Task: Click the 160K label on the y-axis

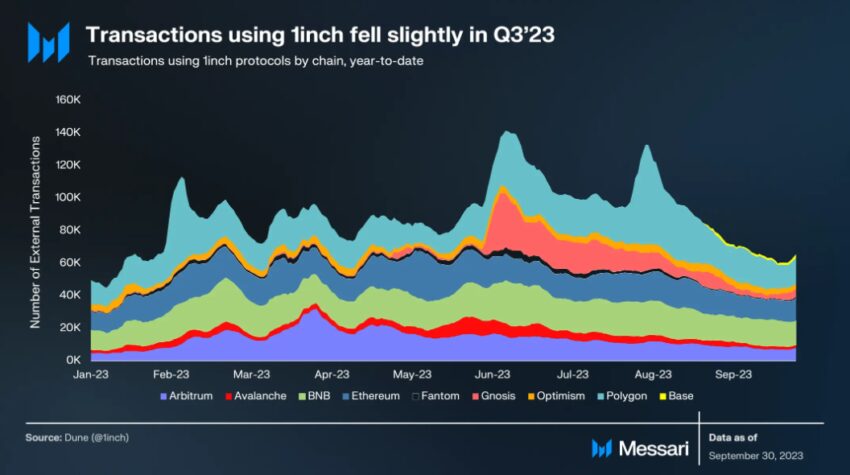Action: tap(66, 100)
